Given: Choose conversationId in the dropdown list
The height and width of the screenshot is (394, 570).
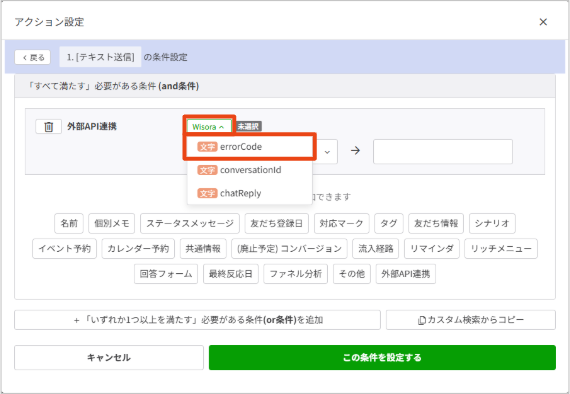Looking at the screenshot, I should (x=250, y=170).
